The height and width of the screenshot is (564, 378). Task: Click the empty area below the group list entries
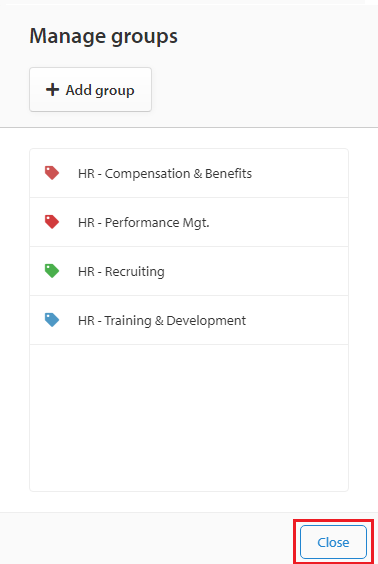click(189, 417)
